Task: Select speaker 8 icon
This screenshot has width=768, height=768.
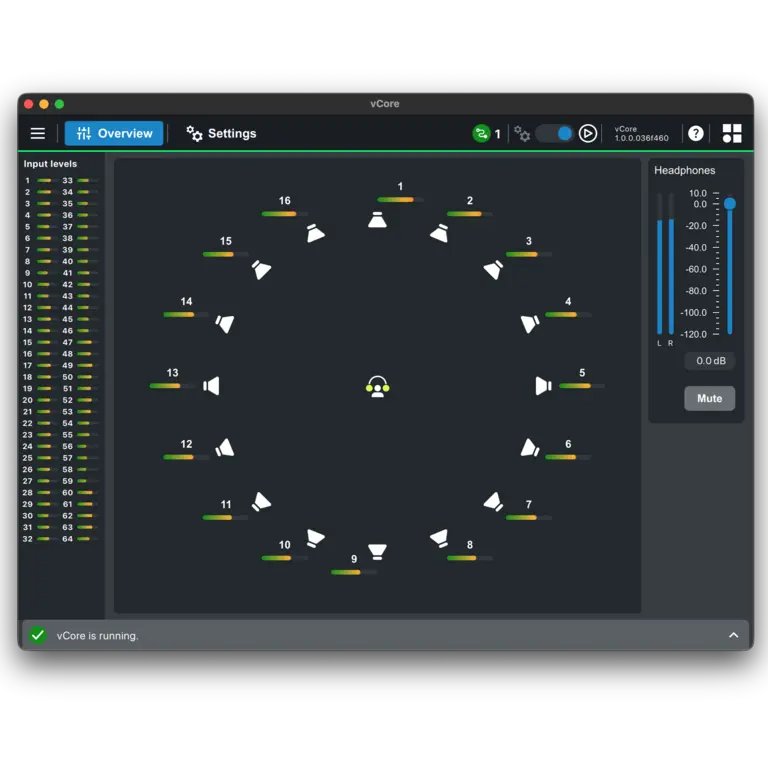Action: tap(439, 538)
